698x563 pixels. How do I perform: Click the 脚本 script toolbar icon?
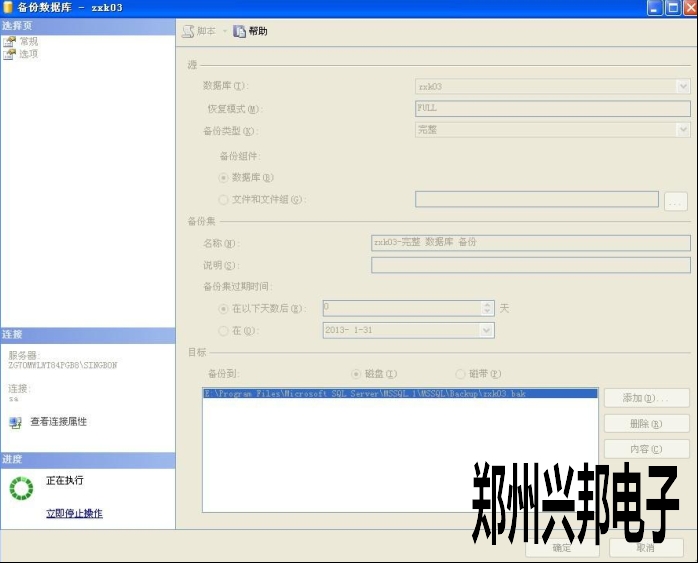(188, 31)
